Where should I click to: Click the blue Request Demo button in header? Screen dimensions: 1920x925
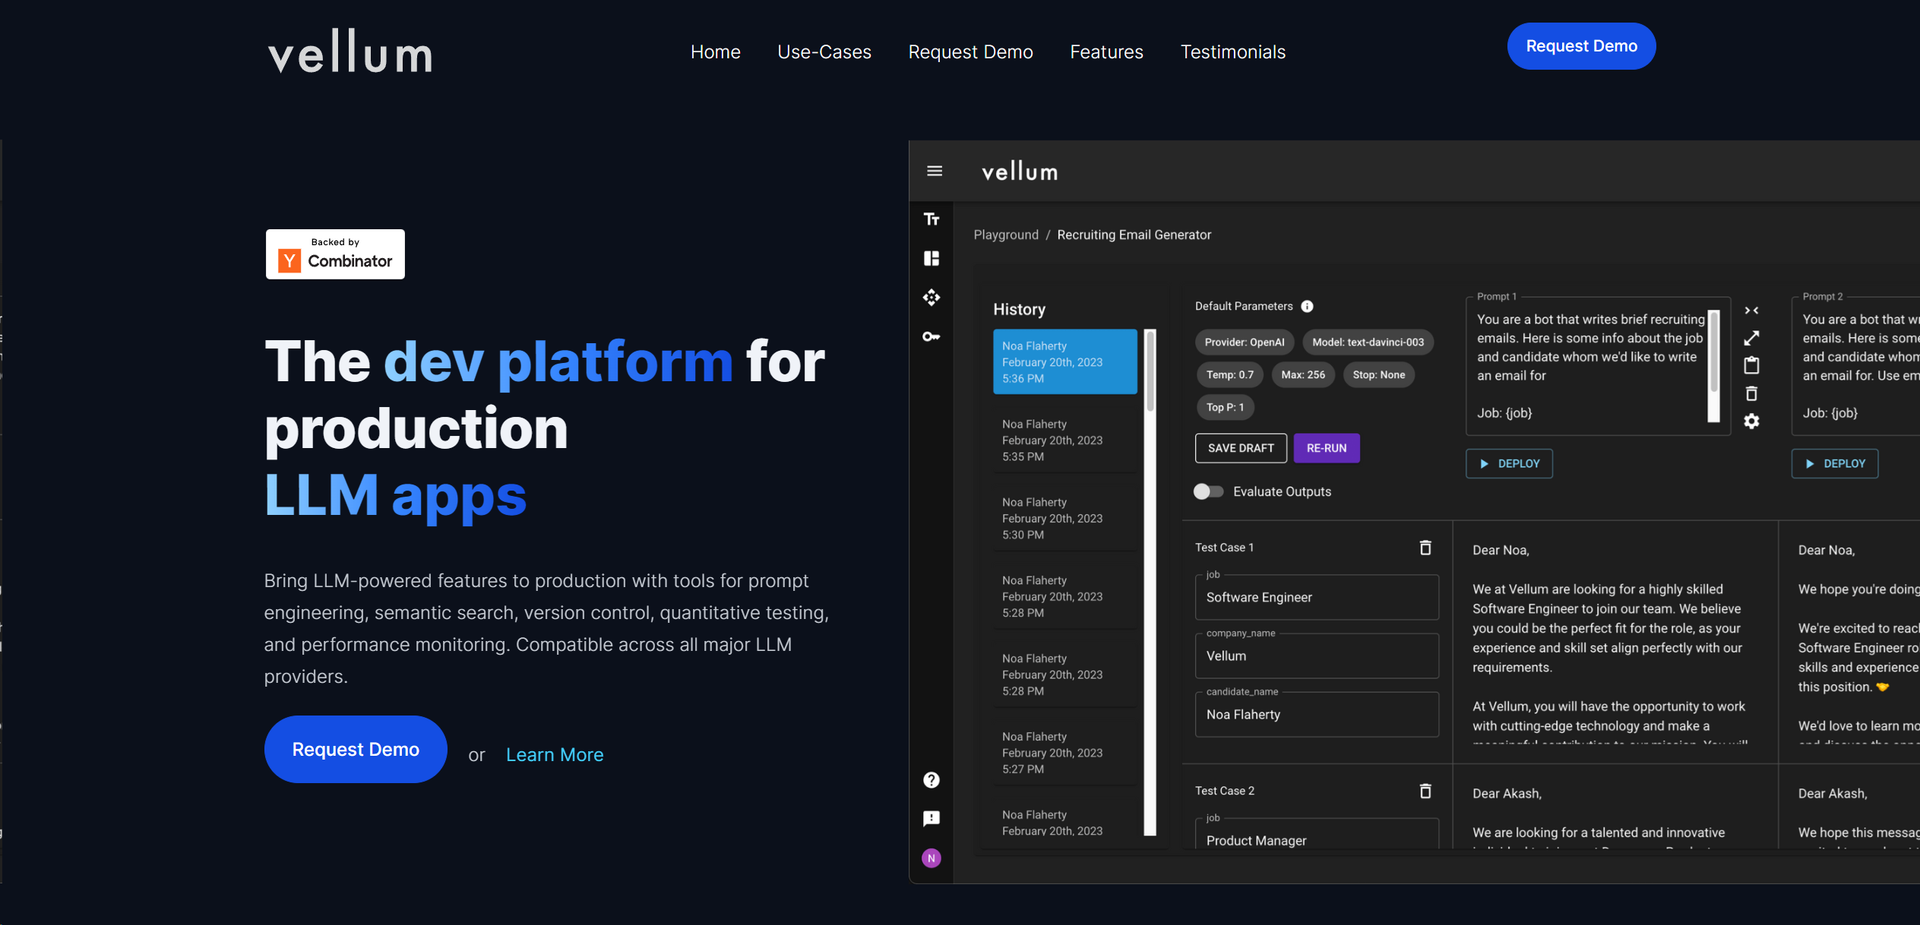1581,46
